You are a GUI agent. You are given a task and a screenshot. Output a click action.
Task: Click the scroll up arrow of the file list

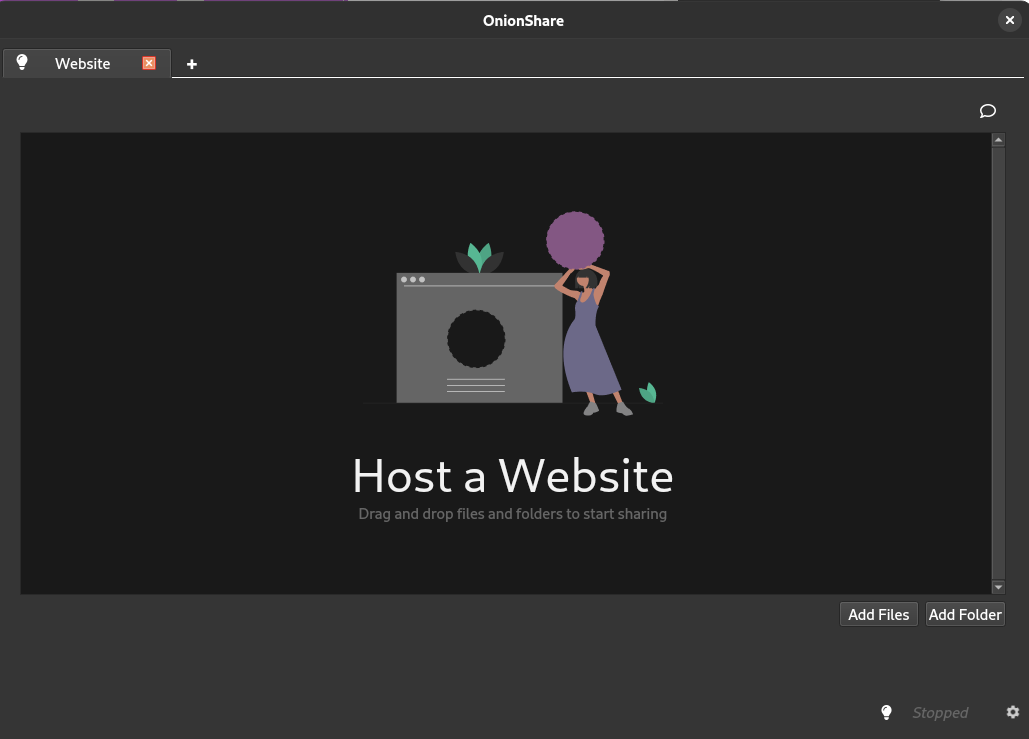click(998, 140)
